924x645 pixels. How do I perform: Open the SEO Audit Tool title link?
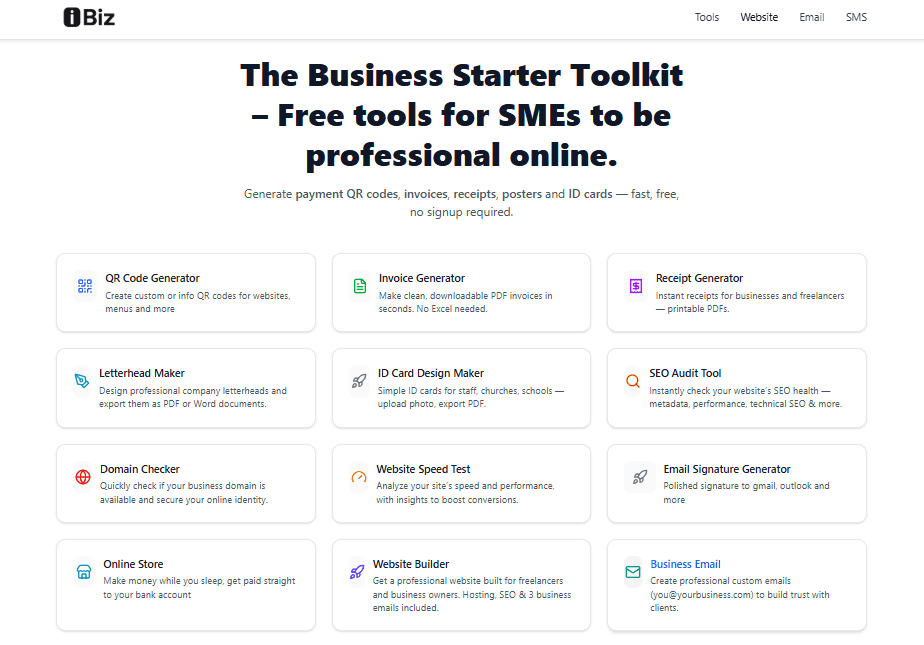(x=685, y=373)
